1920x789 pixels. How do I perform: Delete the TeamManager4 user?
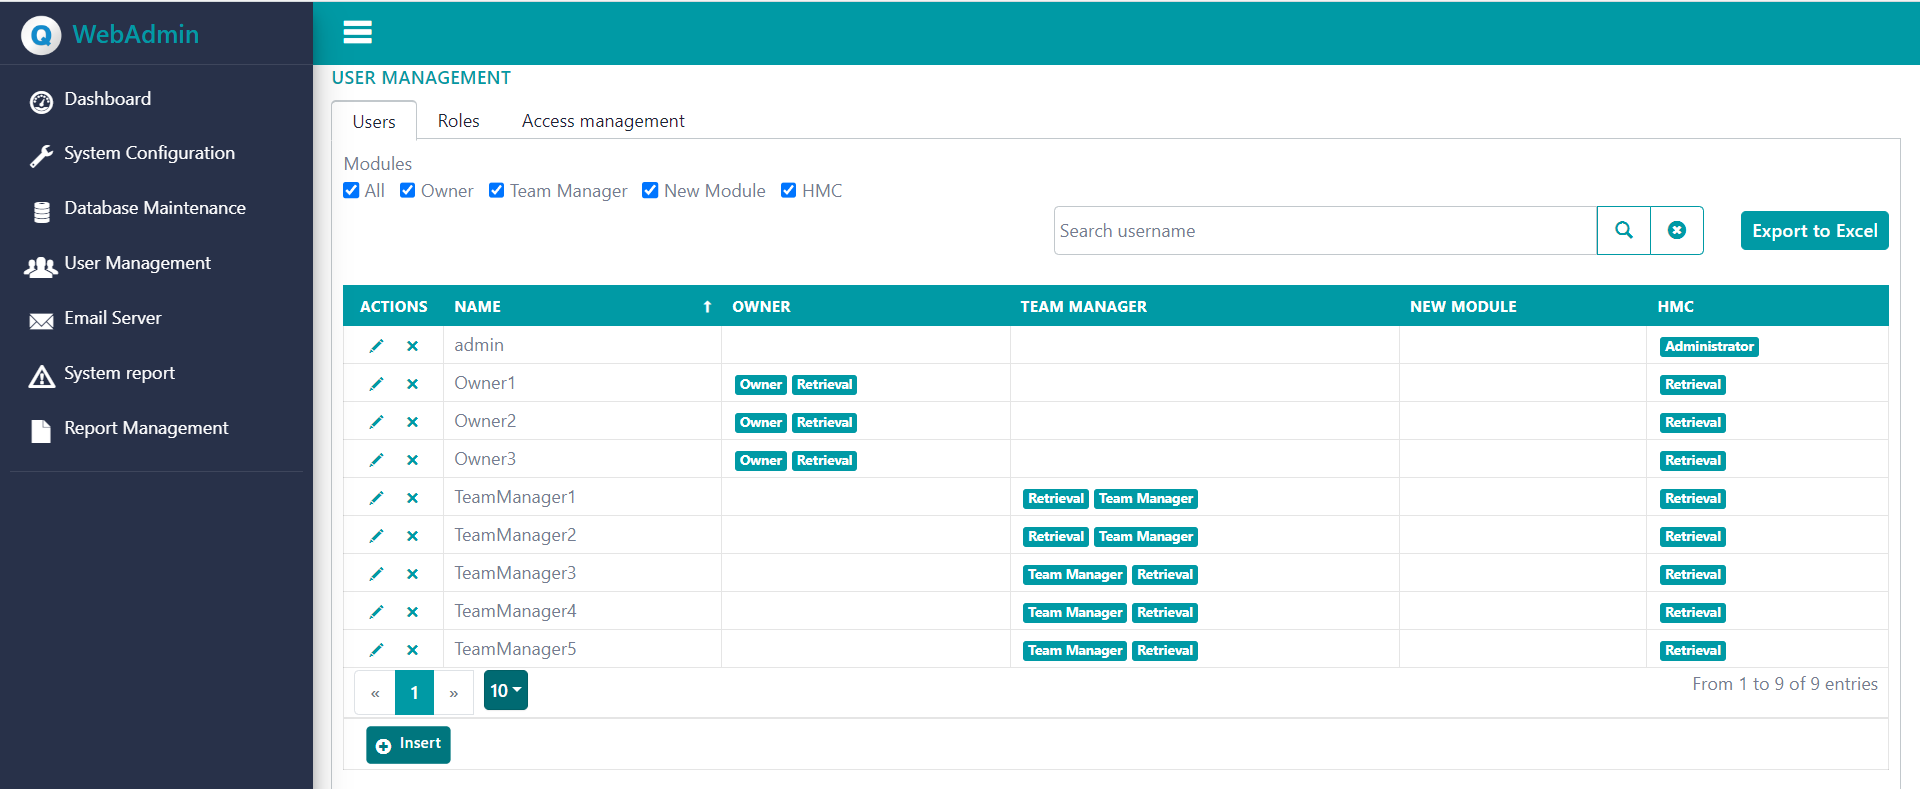pyautogui.click(x=412, y=612)
